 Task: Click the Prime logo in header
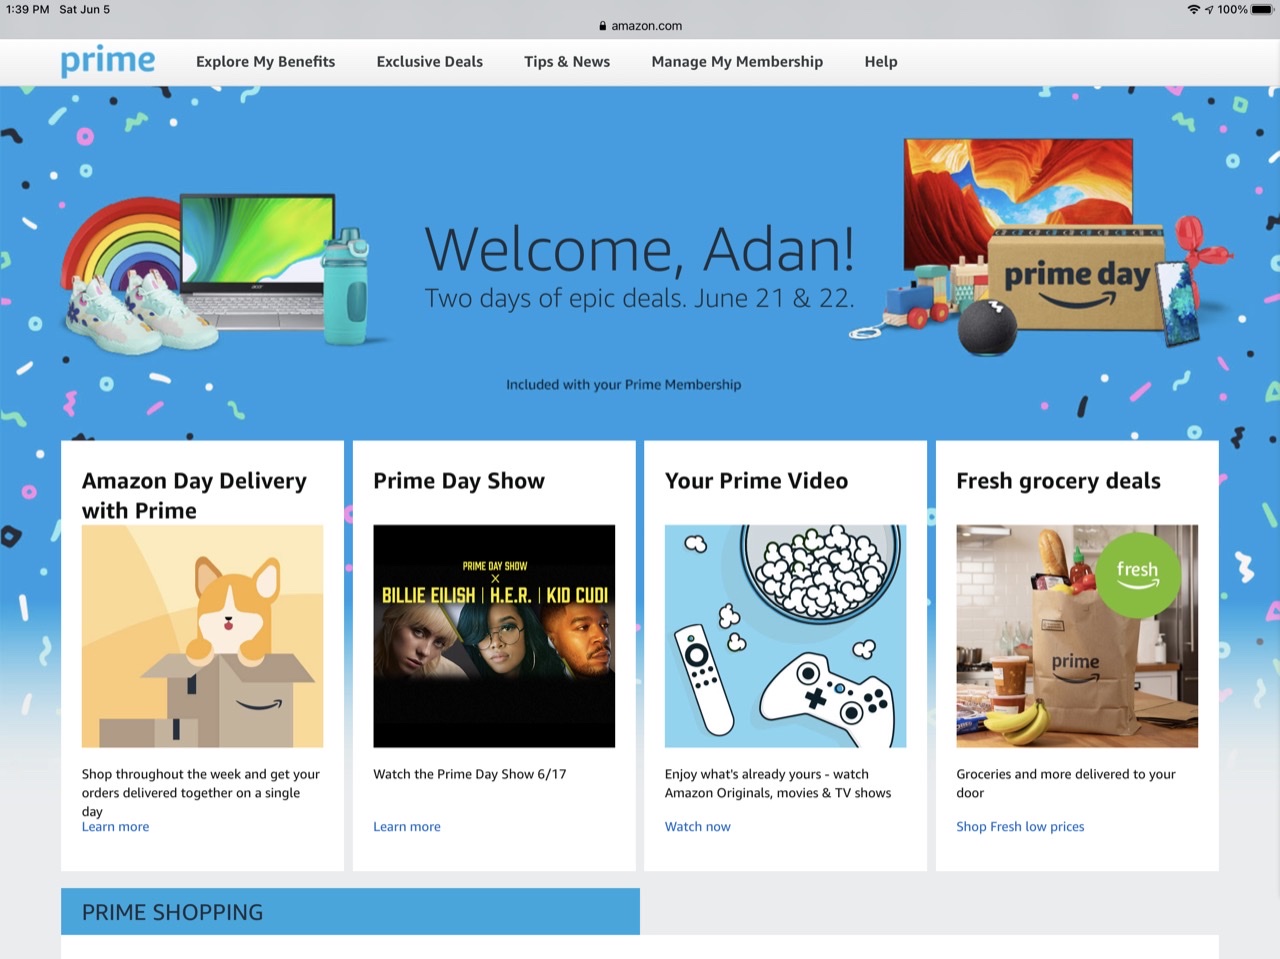(108, 61)
